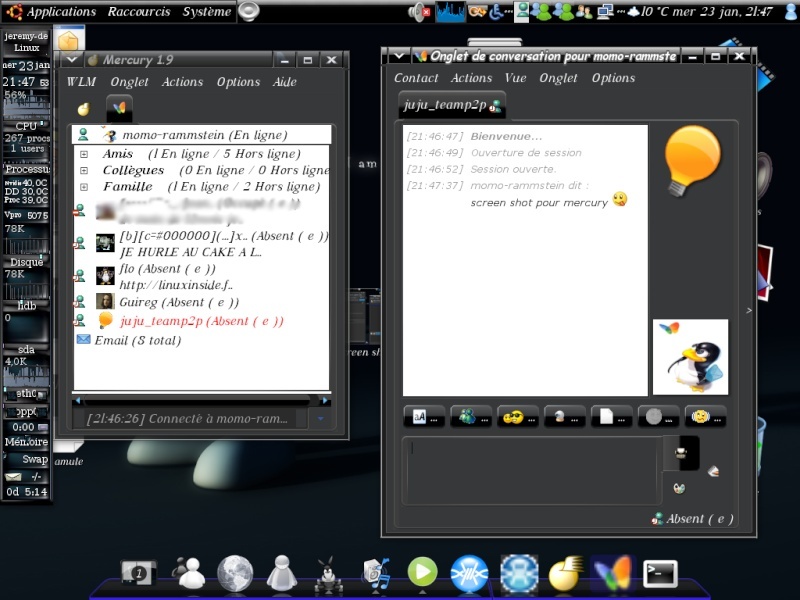Open the Contact menu in conversation window
Viewport: 800px width, 600px height.
tap(416, 78)
